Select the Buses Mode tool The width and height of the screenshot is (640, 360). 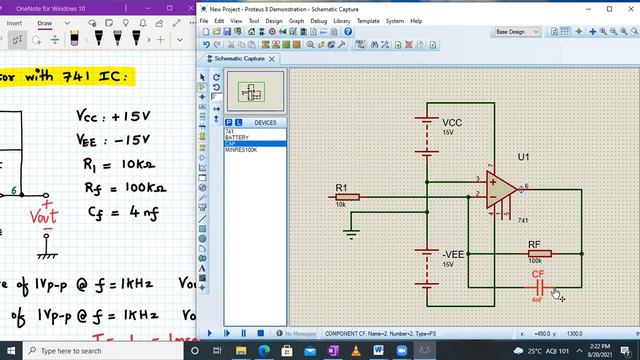click(202, 127)
